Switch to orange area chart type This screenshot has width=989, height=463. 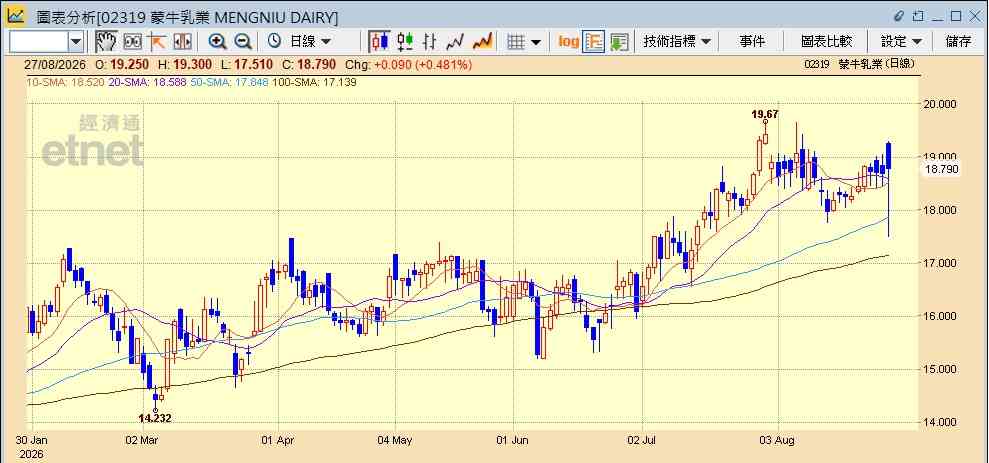pyautogui.click(x=483, y=42)
